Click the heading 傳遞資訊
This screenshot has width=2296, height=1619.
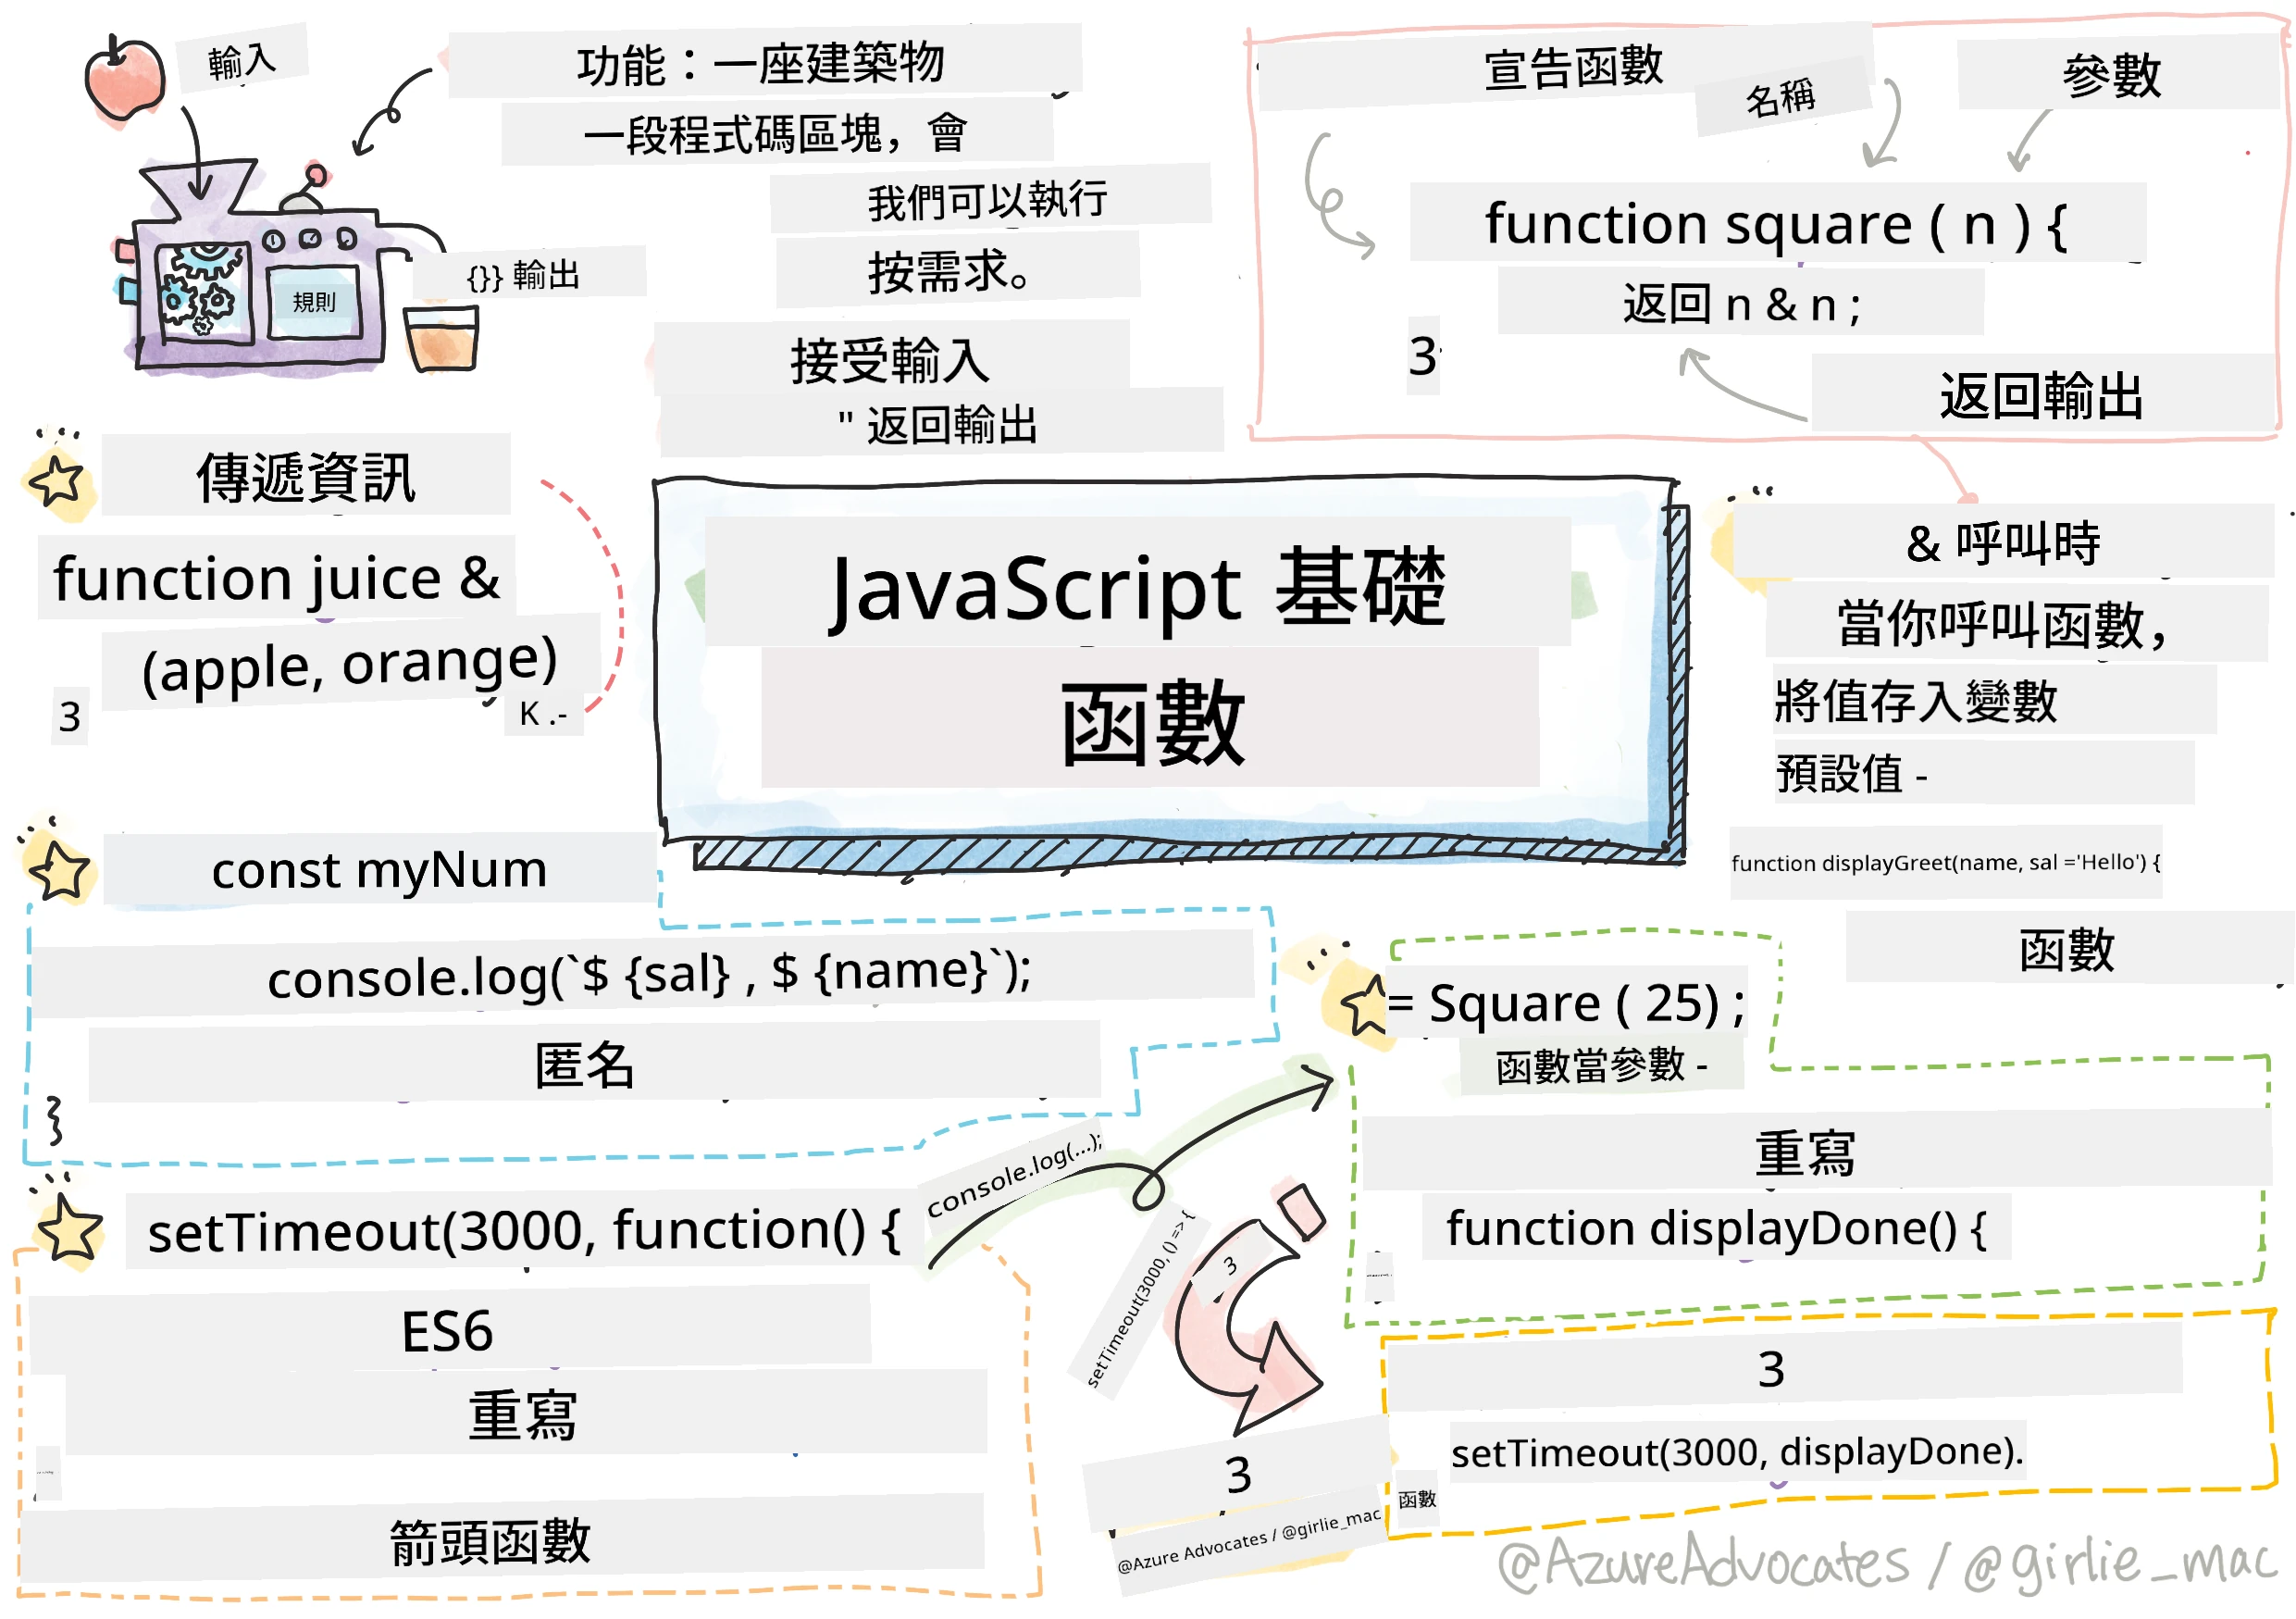(x=306, y=477)
